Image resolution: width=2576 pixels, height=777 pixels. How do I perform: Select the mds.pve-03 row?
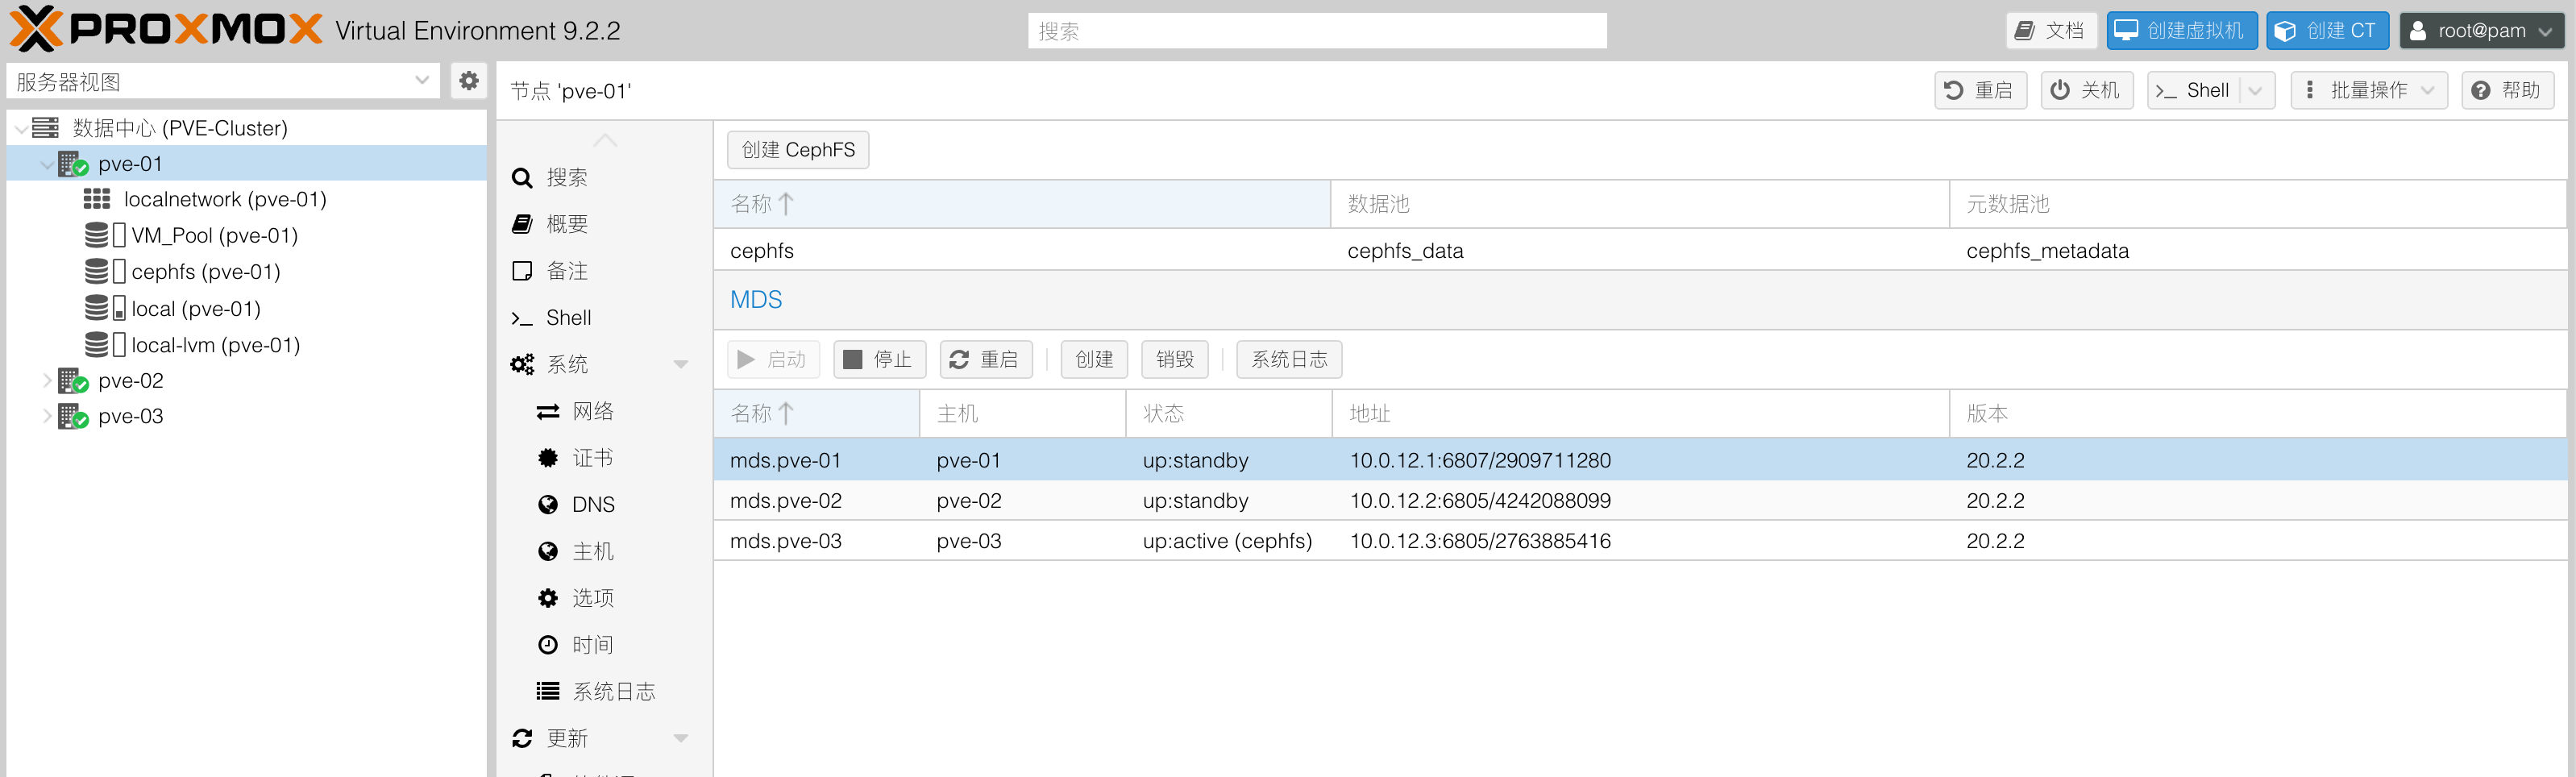tap(1640, 541)
